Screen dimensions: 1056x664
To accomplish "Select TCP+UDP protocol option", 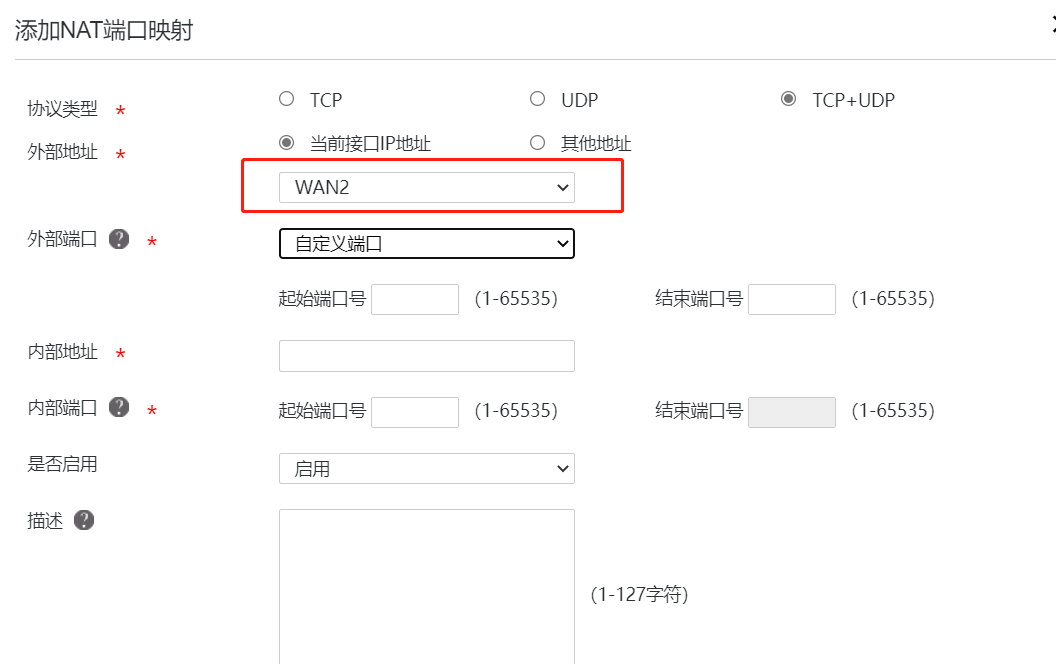I will click(x=789, y=99).
